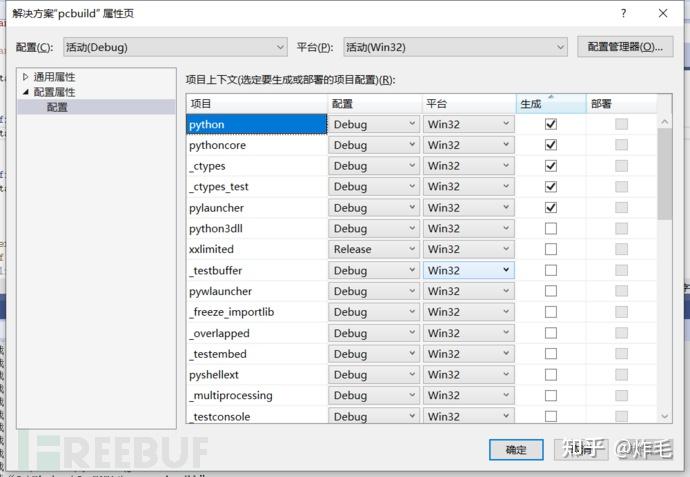Open python platform Win32 dropdown
Viewport: 690px width, 477px height.
[x=469, y=124]
